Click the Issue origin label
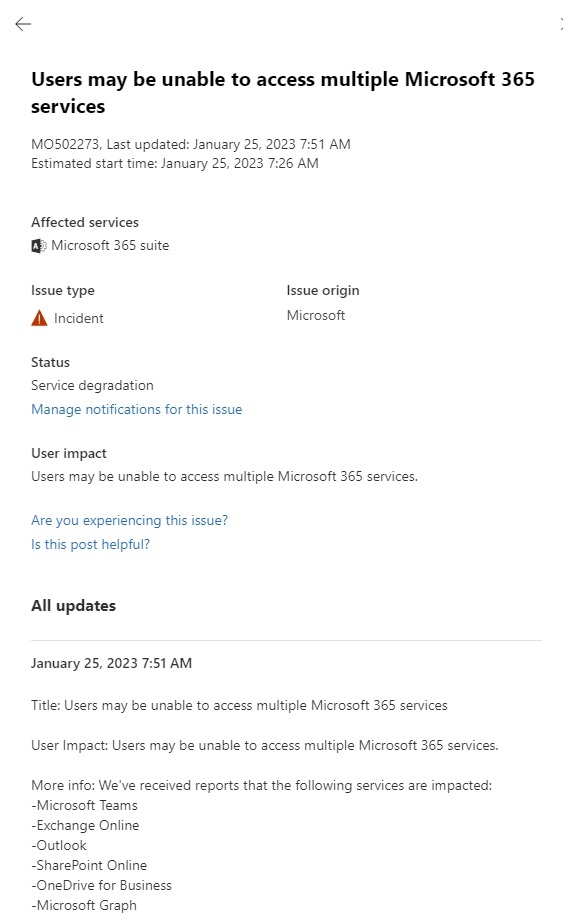This screenshot has width=563, height=917. (323, 291)
